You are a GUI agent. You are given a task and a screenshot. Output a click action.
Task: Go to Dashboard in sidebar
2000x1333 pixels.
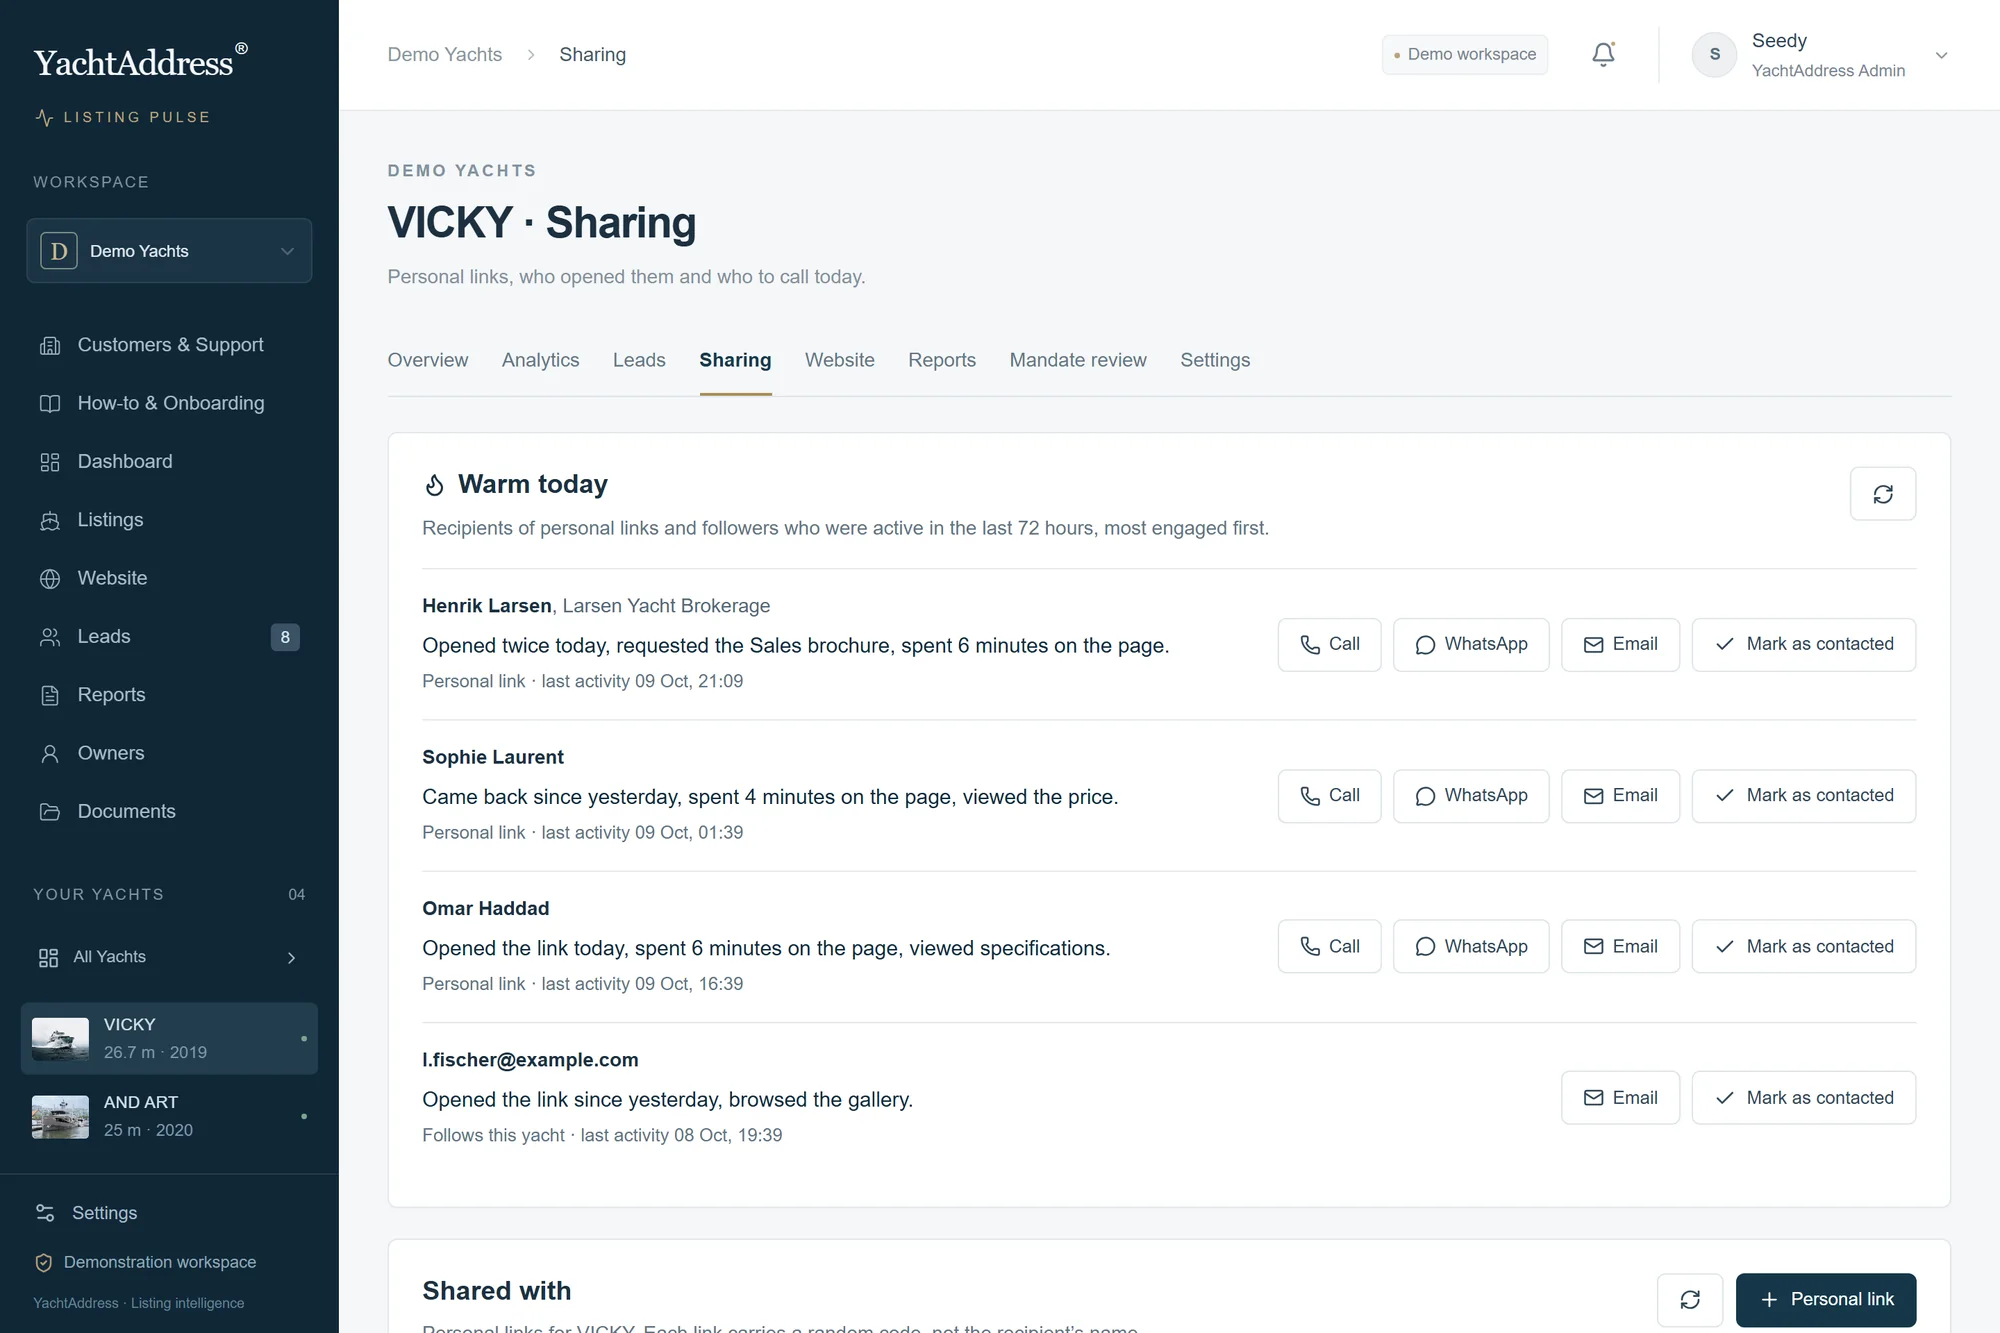coord(169,461)
